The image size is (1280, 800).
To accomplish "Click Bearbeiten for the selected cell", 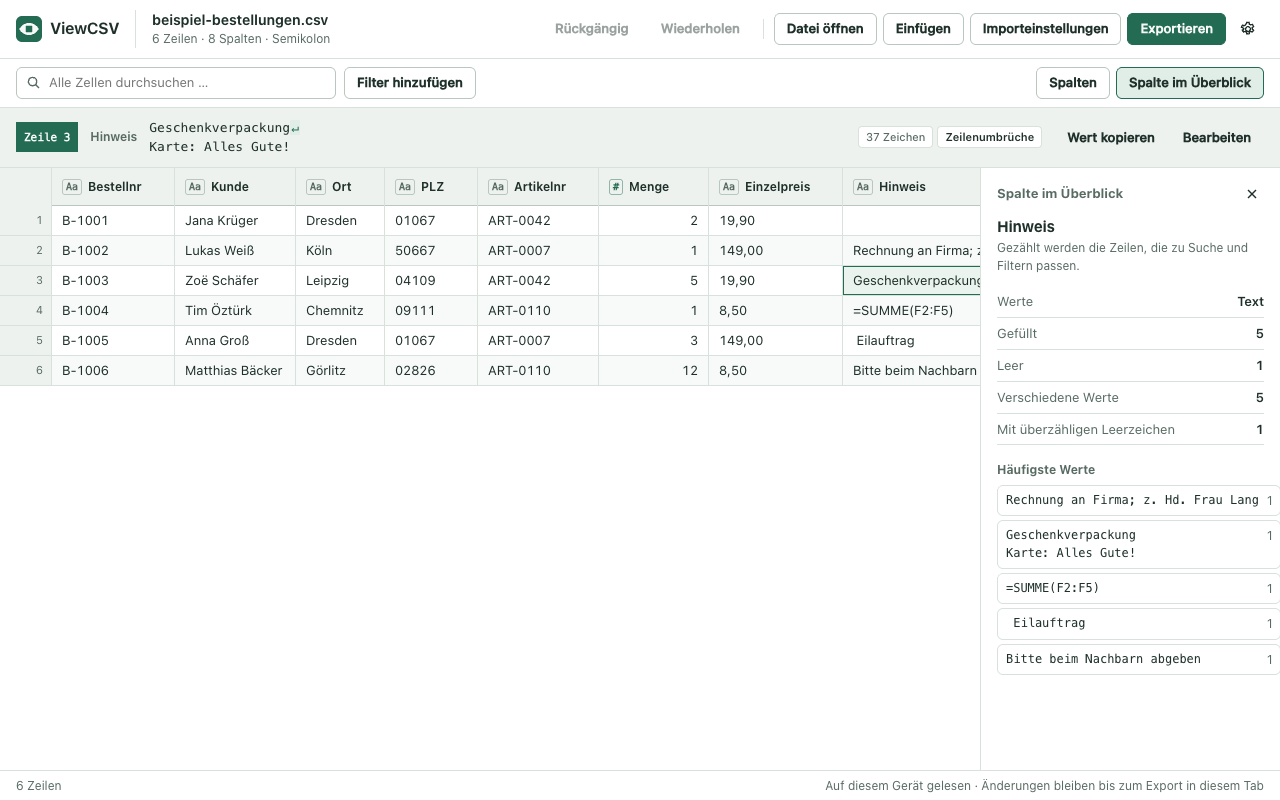I will click(x=1216, y=137).
